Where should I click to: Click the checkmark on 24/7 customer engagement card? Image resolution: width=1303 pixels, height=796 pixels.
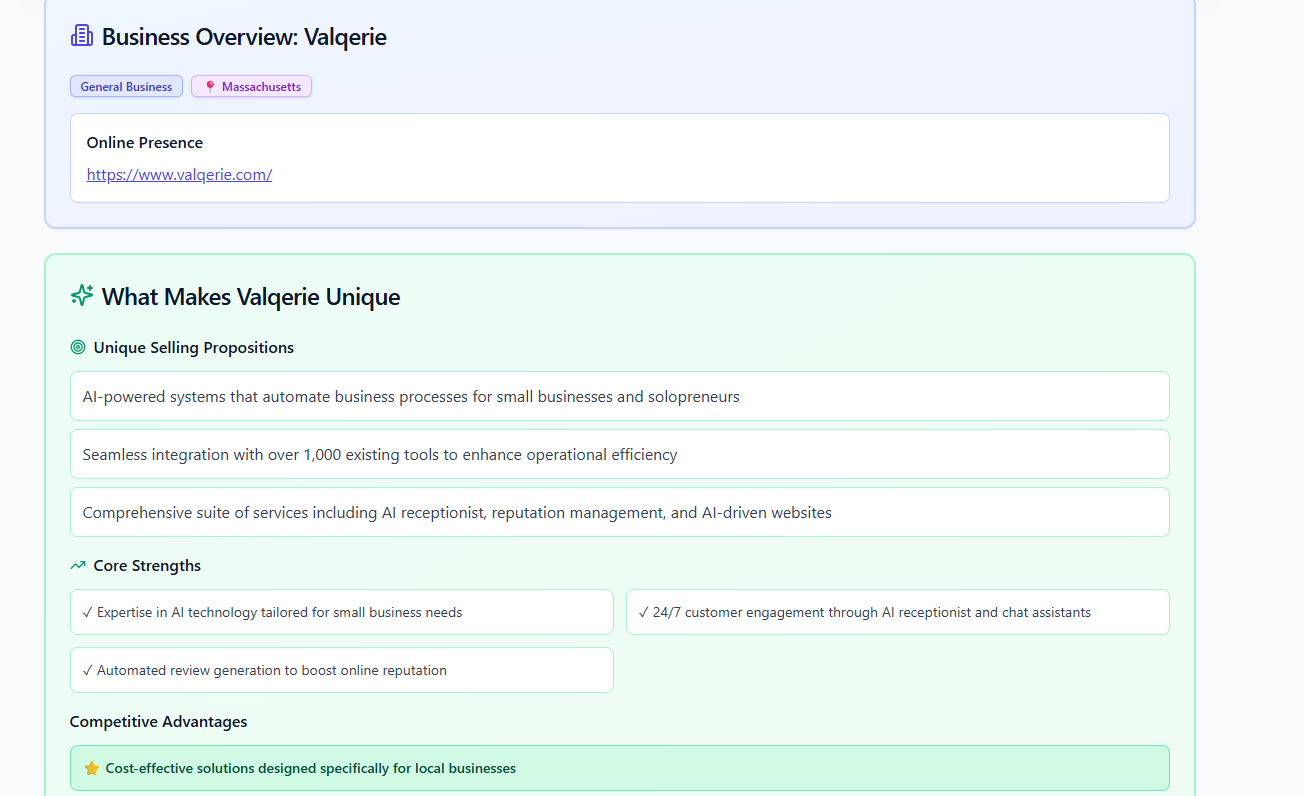point(643,612)
